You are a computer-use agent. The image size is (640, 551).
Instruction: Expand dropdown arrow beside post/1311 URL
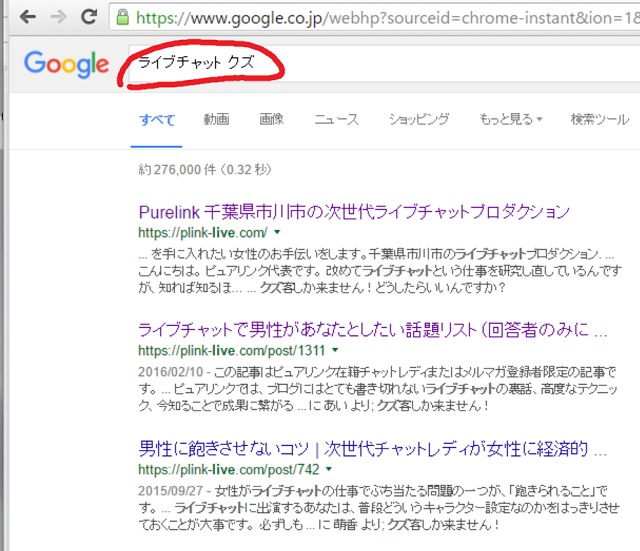(335, 350)
